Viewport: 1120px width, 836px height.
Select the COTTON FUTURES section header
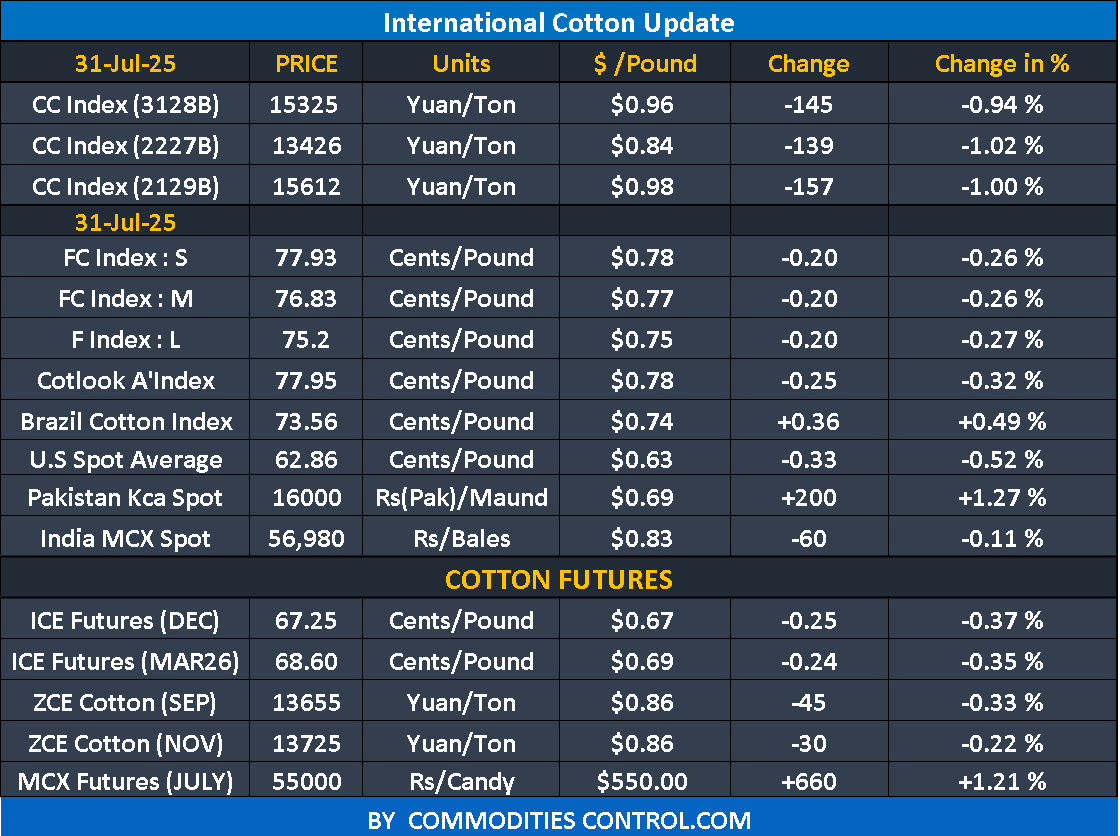tap(559, 580)
